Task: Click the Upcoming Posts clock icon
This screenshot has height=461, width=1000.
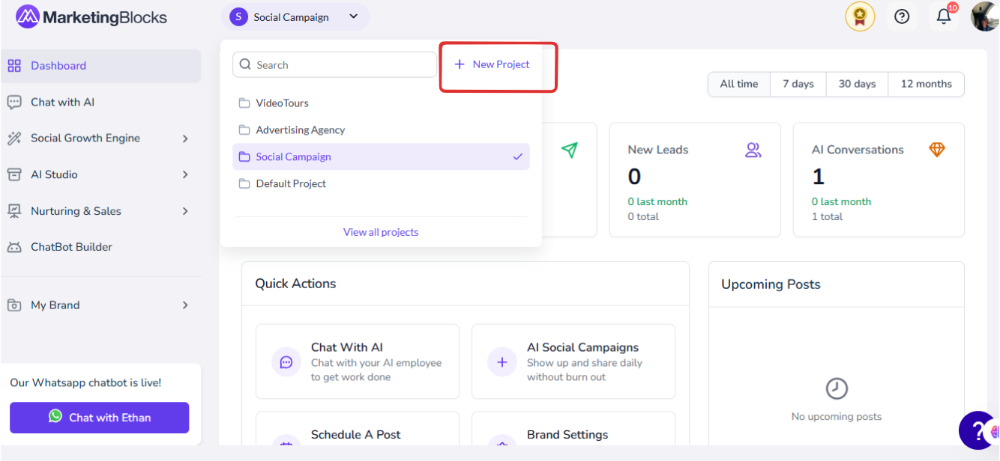Action: point(836,388)
